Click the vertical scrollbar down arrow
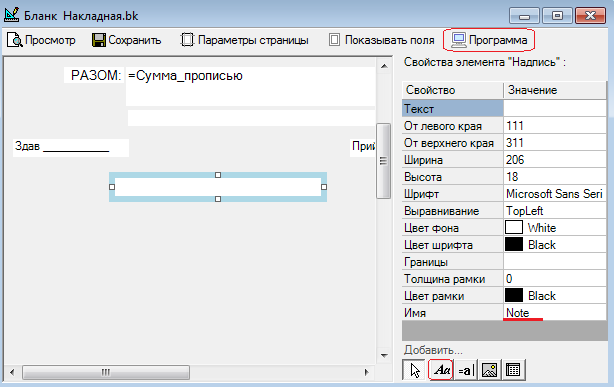 click(384, 356)
